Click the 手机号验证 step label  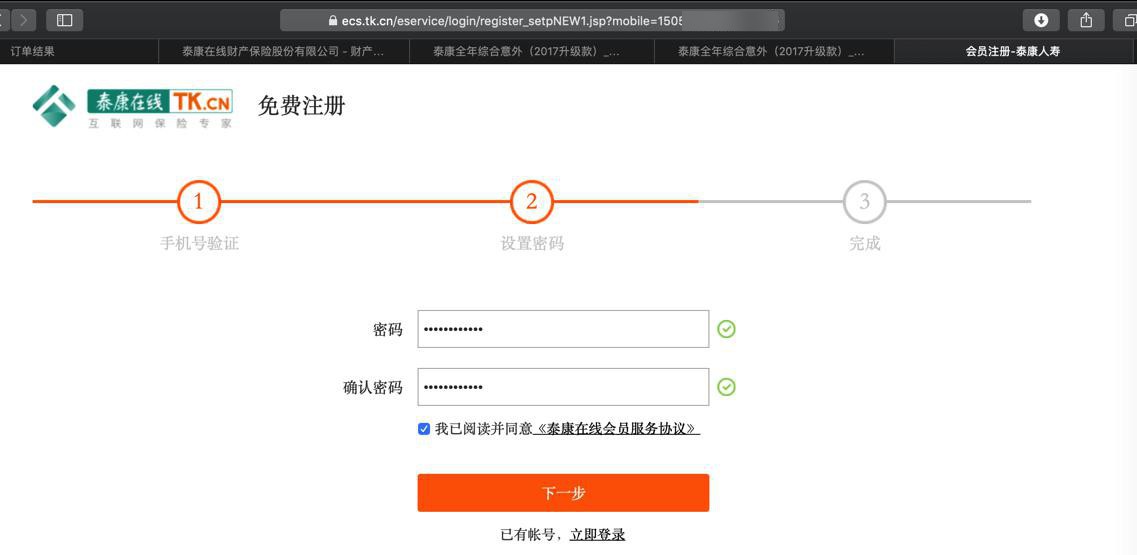coord(199,244)
